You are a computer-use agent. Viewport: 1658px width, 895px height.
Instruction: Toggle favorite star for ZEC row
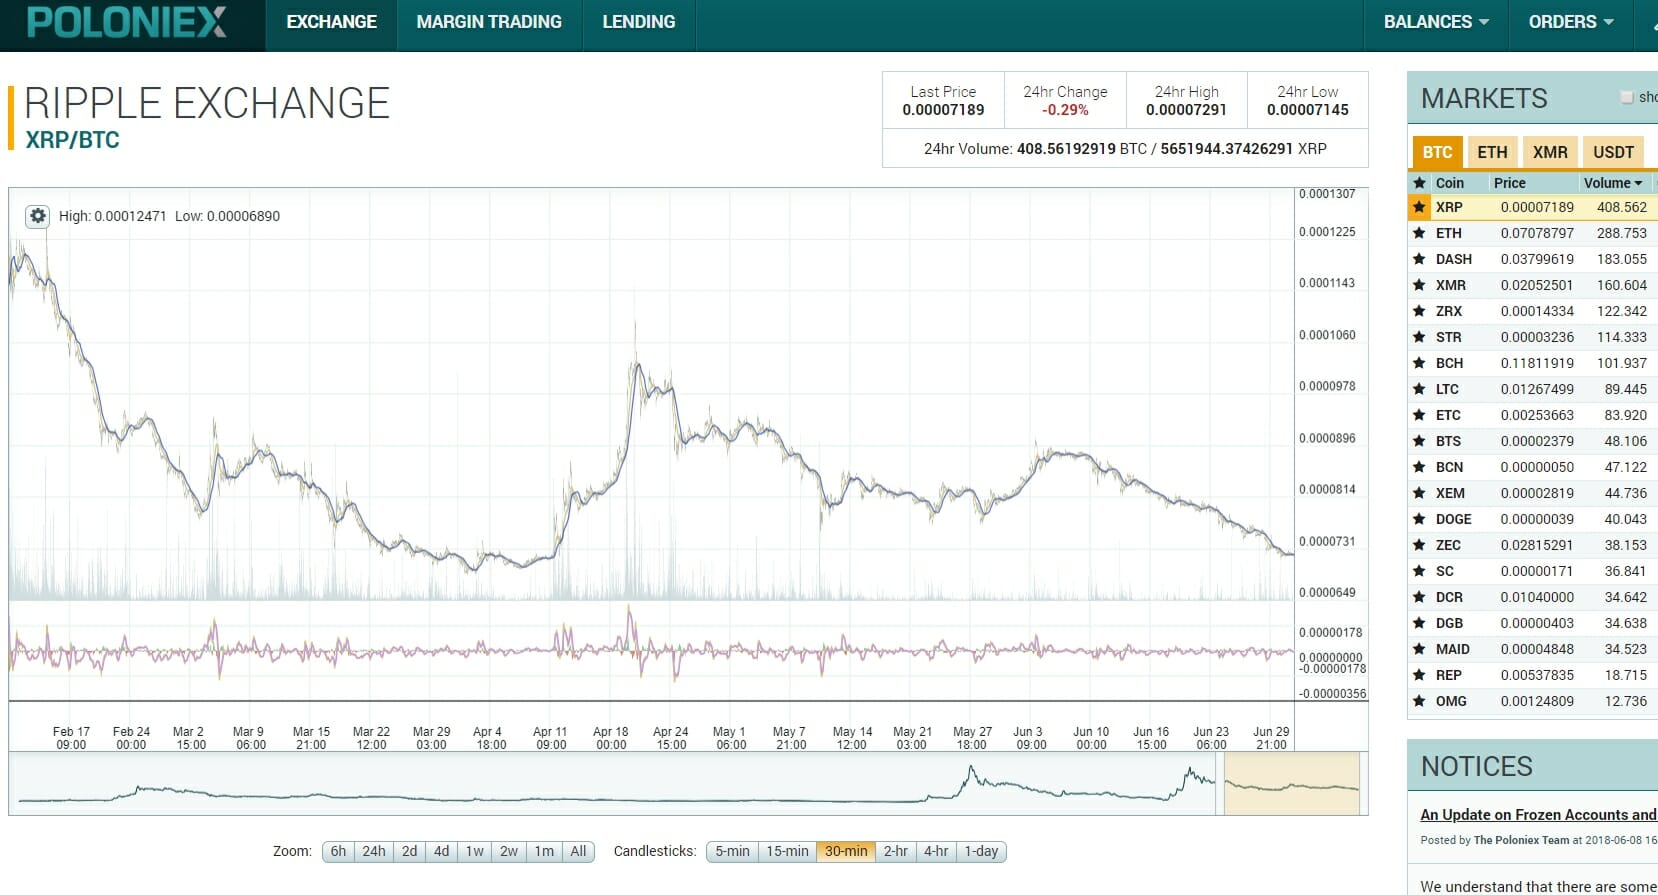point(1419,545)
